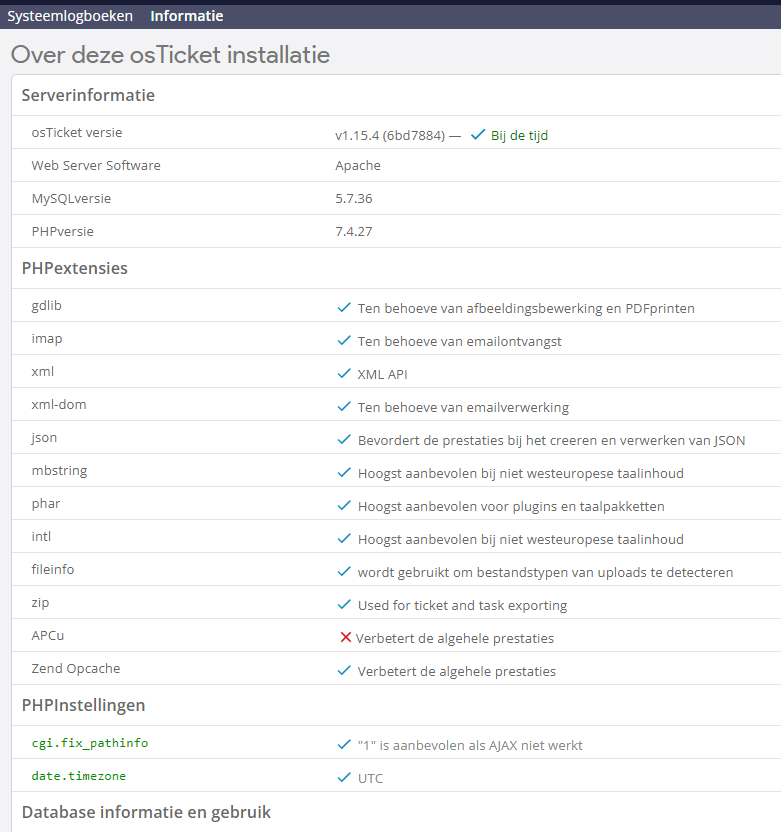781x832 pixels.
Task: Click the 'Apache' web server value
Action: pyautogui.click(x=358, y=166)
